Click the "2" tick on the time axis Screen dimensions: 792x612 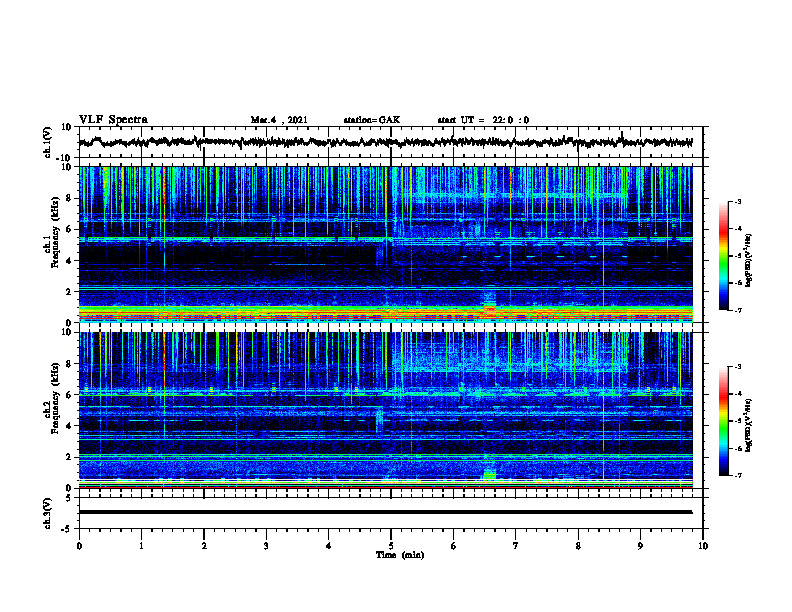click(204, 546)
